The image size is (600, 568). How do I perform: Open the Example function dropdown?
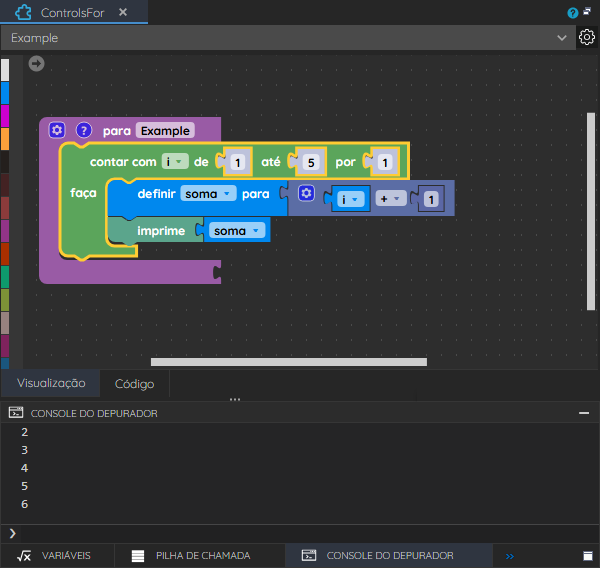click(x=288, y=38)
